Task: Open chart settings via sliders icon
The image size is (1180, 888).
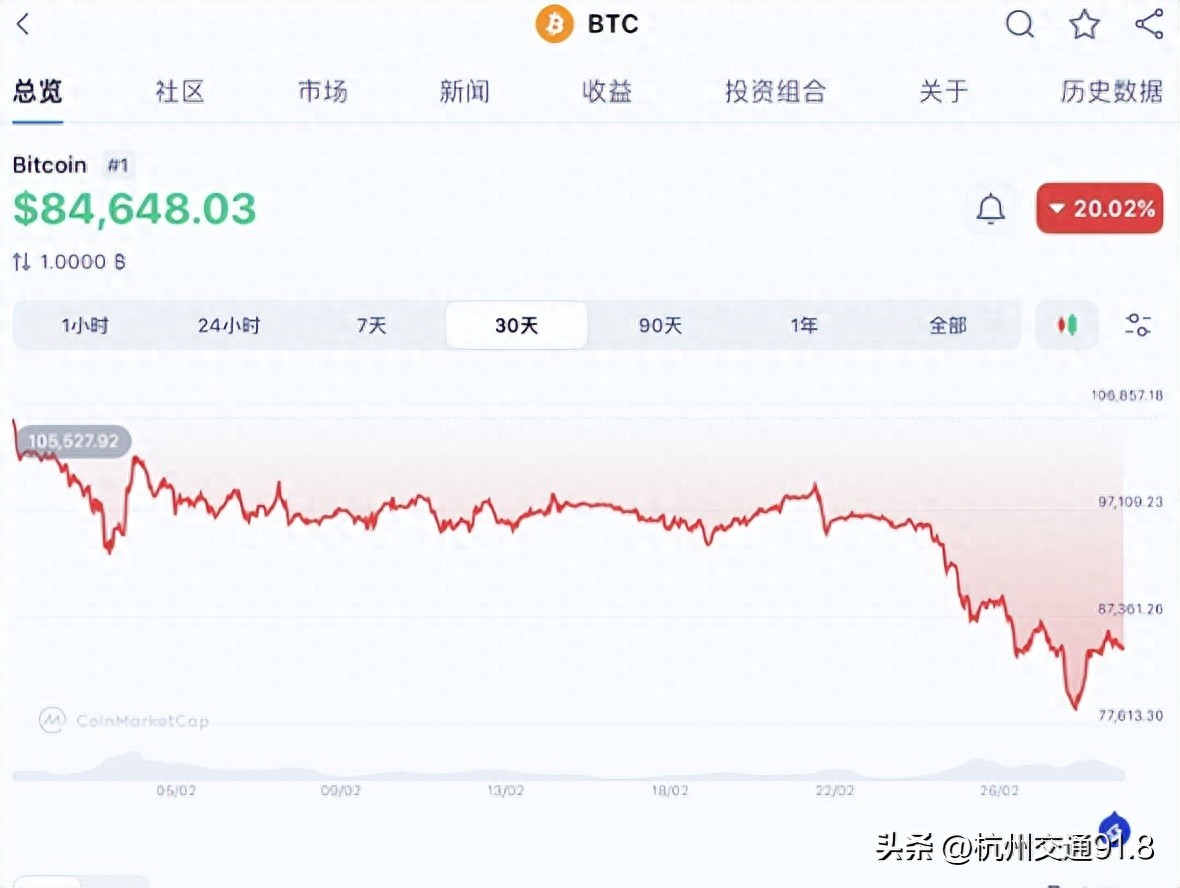Action: pos(1138,324)
